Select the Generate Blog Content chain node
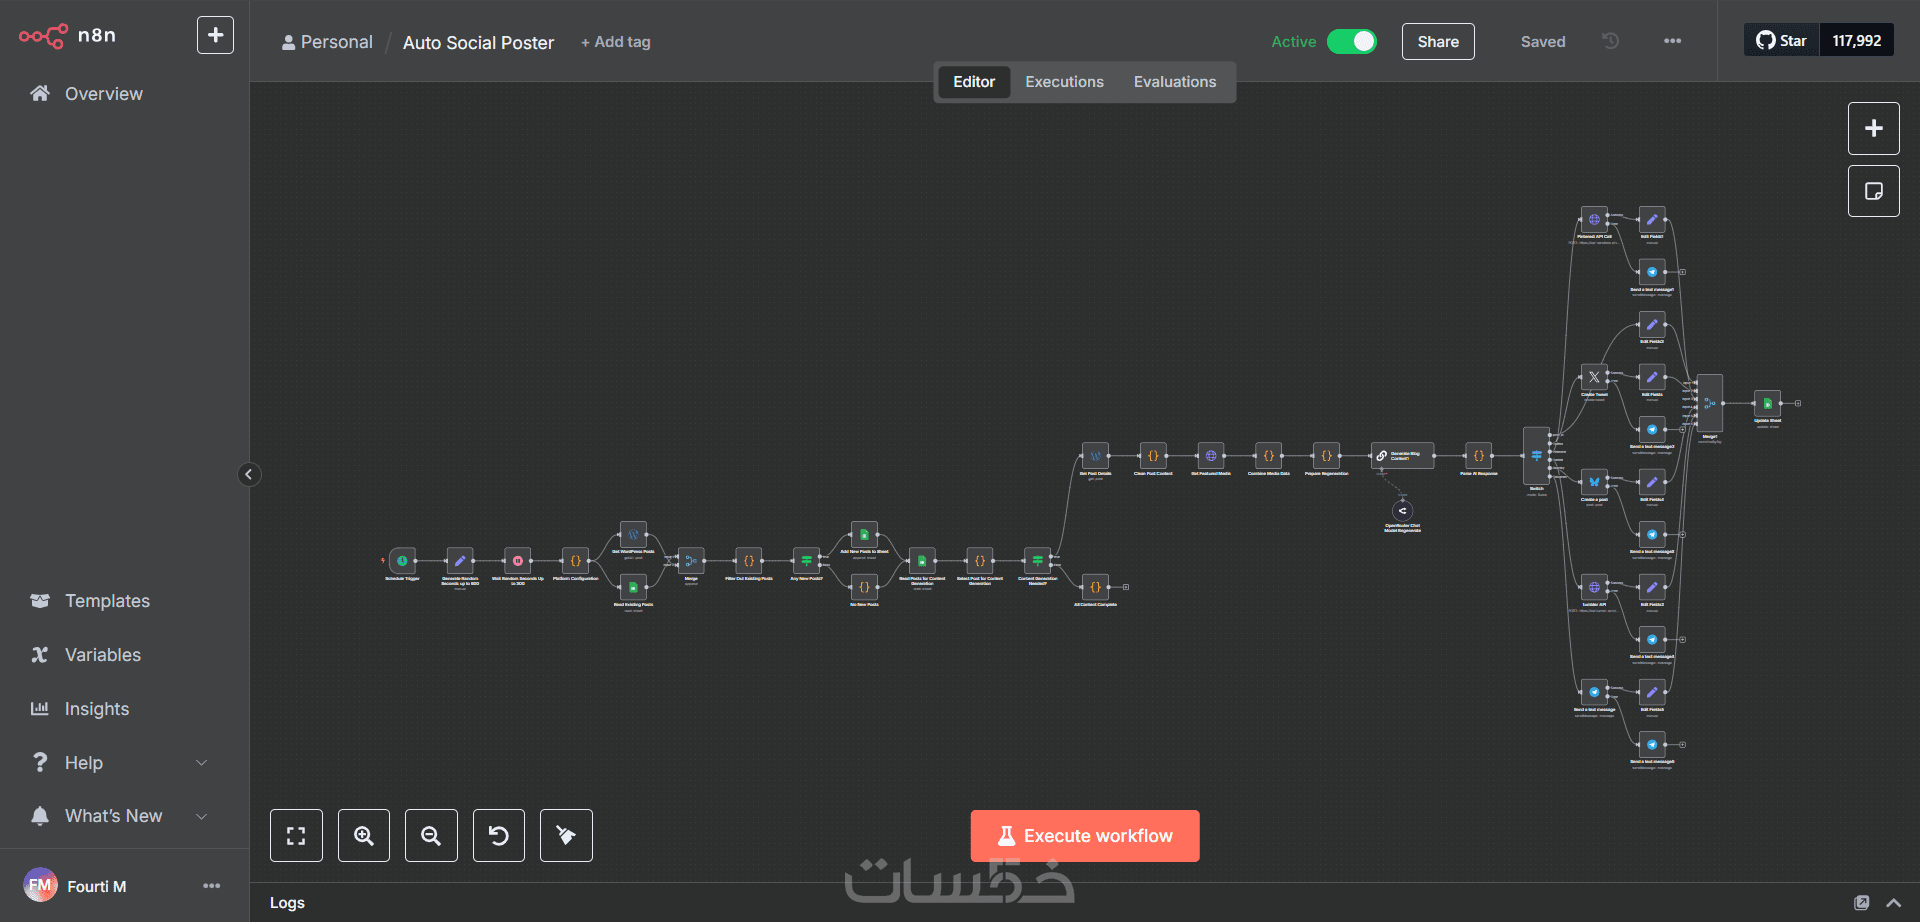 point(1402,456)
